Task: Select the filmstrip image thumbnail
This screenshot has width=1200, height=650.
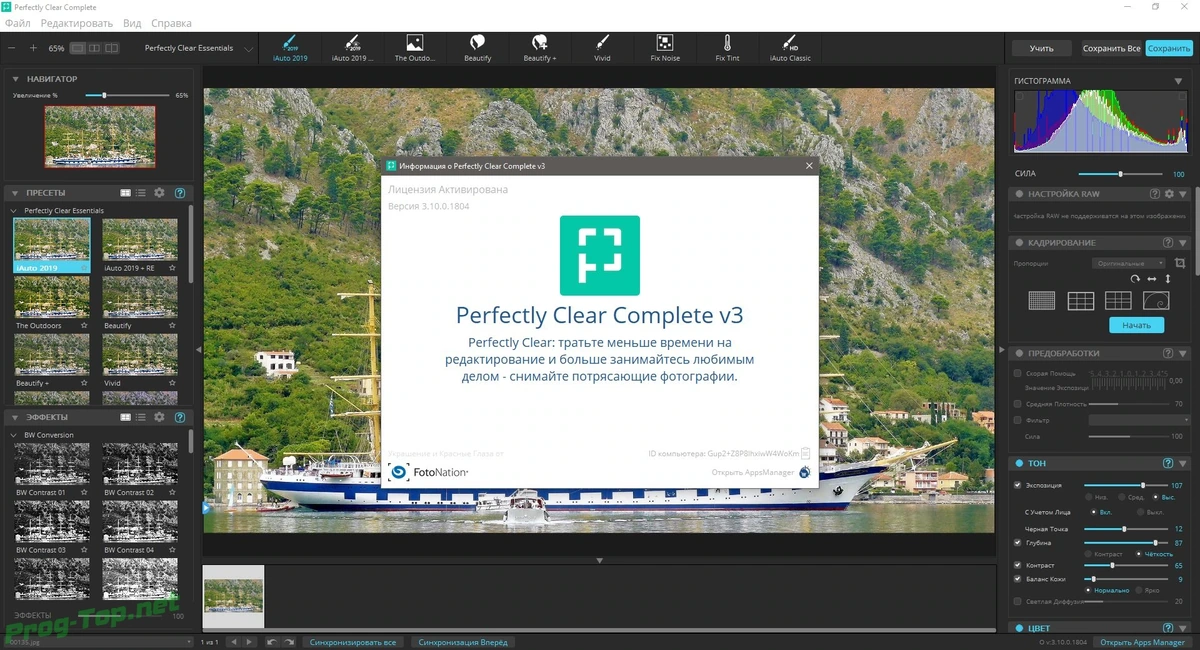Action: 234,596
